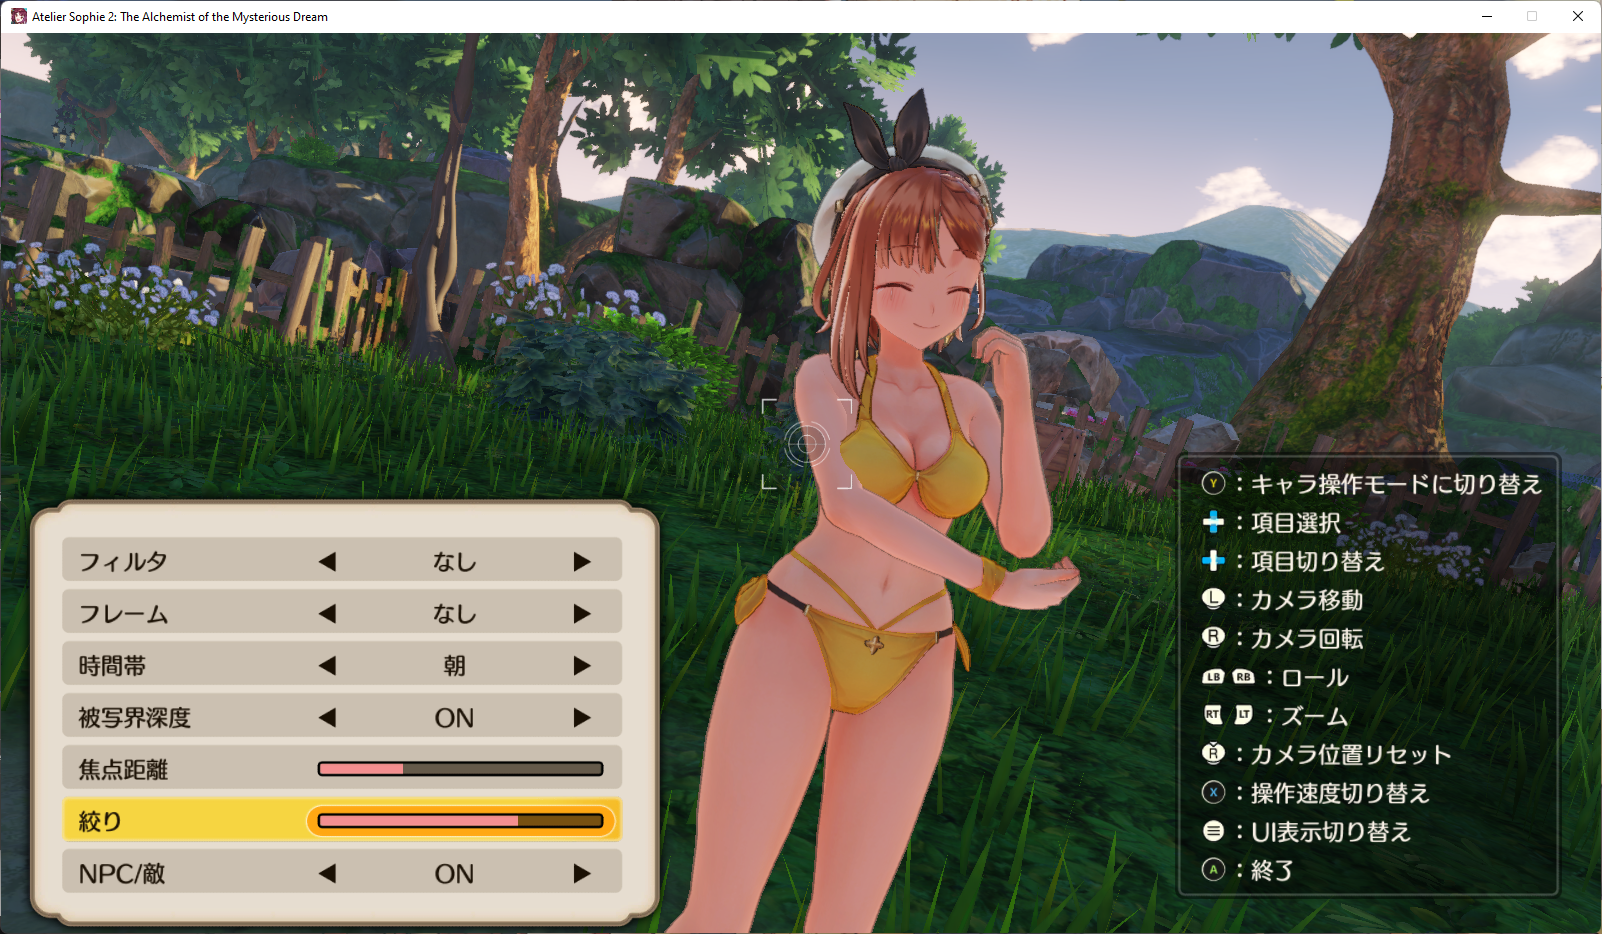
Task: Click UI表示切り替え in the legend
Action: pos(1331,832)
